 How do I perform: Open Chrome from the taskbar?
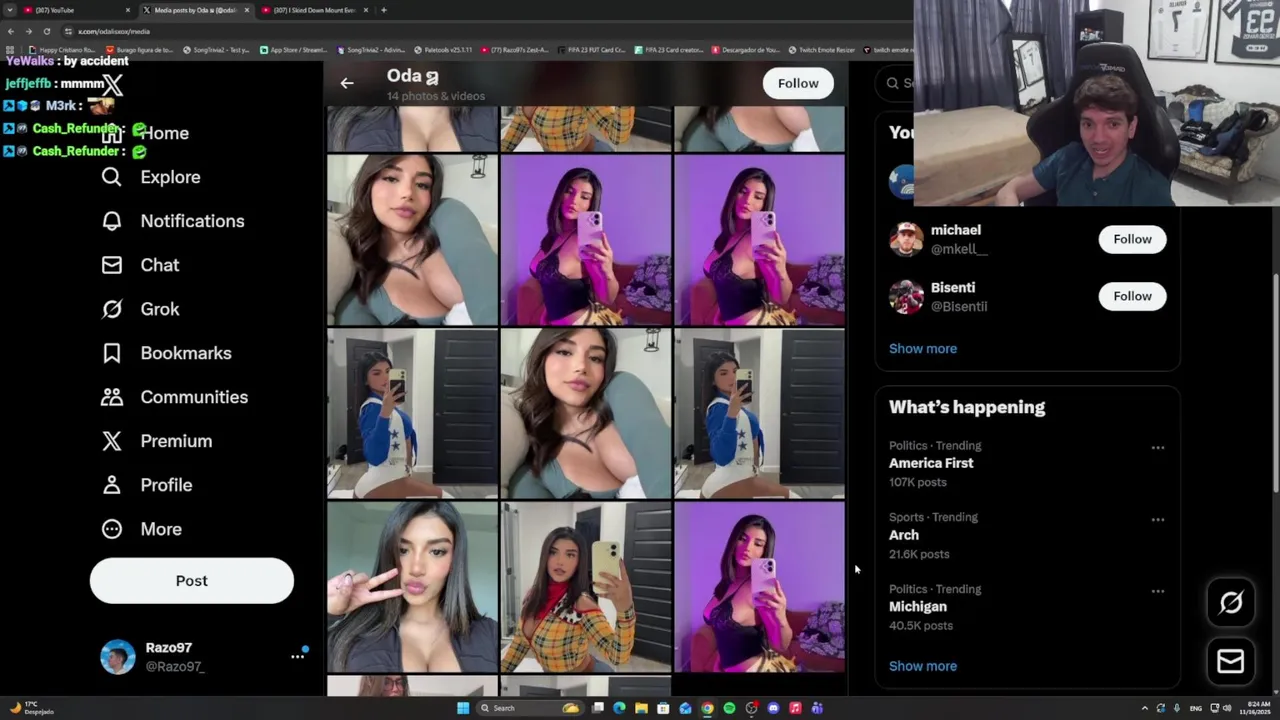[x=707, y=708]
